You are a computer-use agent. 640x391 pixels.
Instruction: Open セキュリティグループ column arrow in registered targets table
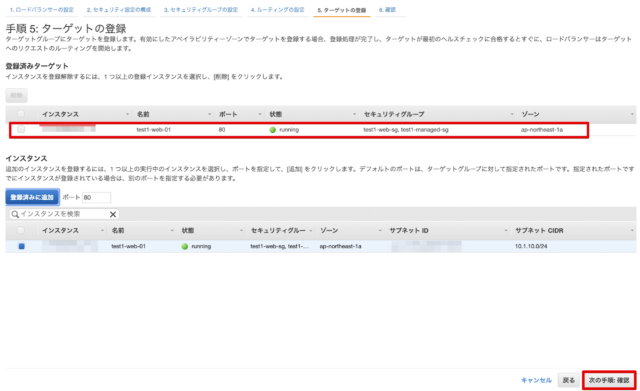pos(511,114)
